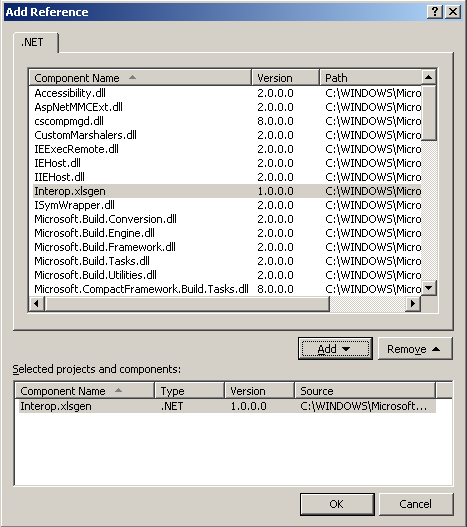Select cscompmgd.dll version 8.0.0.0 row

tap(225, 121)
